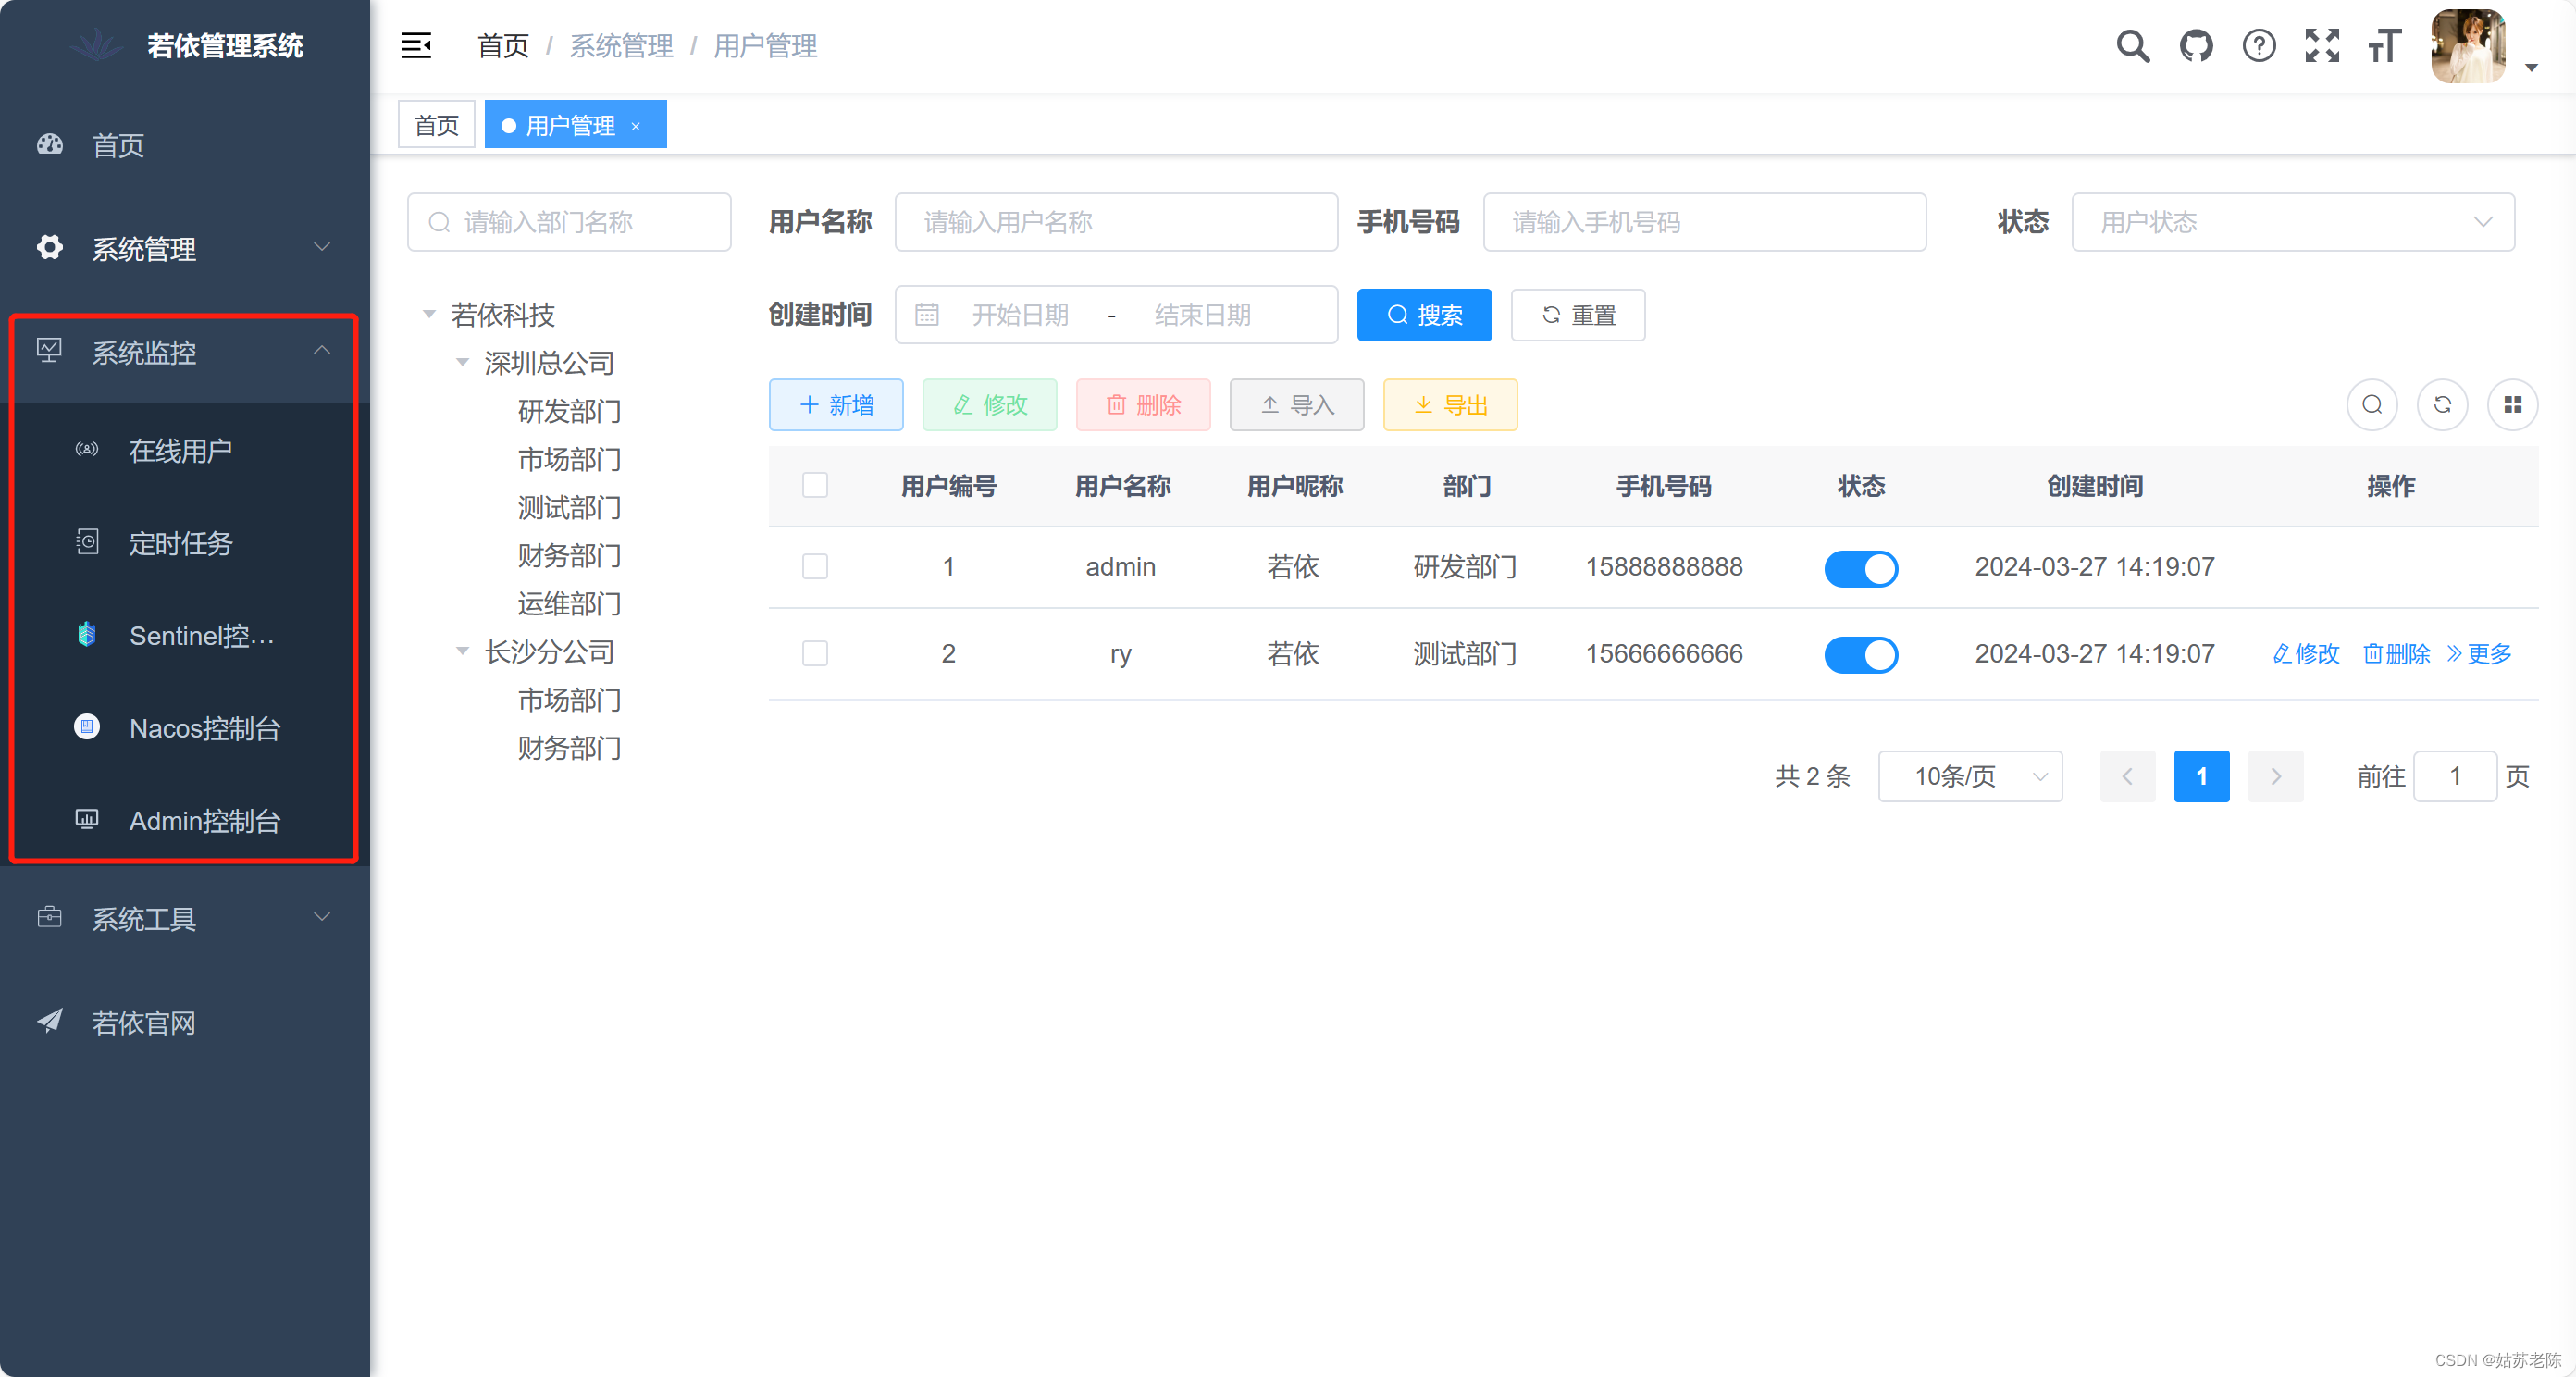
Task: Disable status switch for user admin
Action: [x=1860, y=568]
